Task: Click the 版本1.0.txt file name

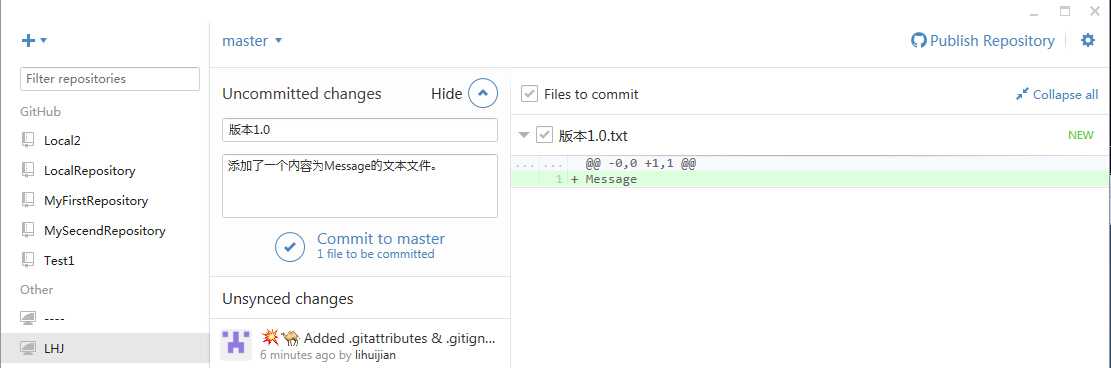Action: pos(593,135)
